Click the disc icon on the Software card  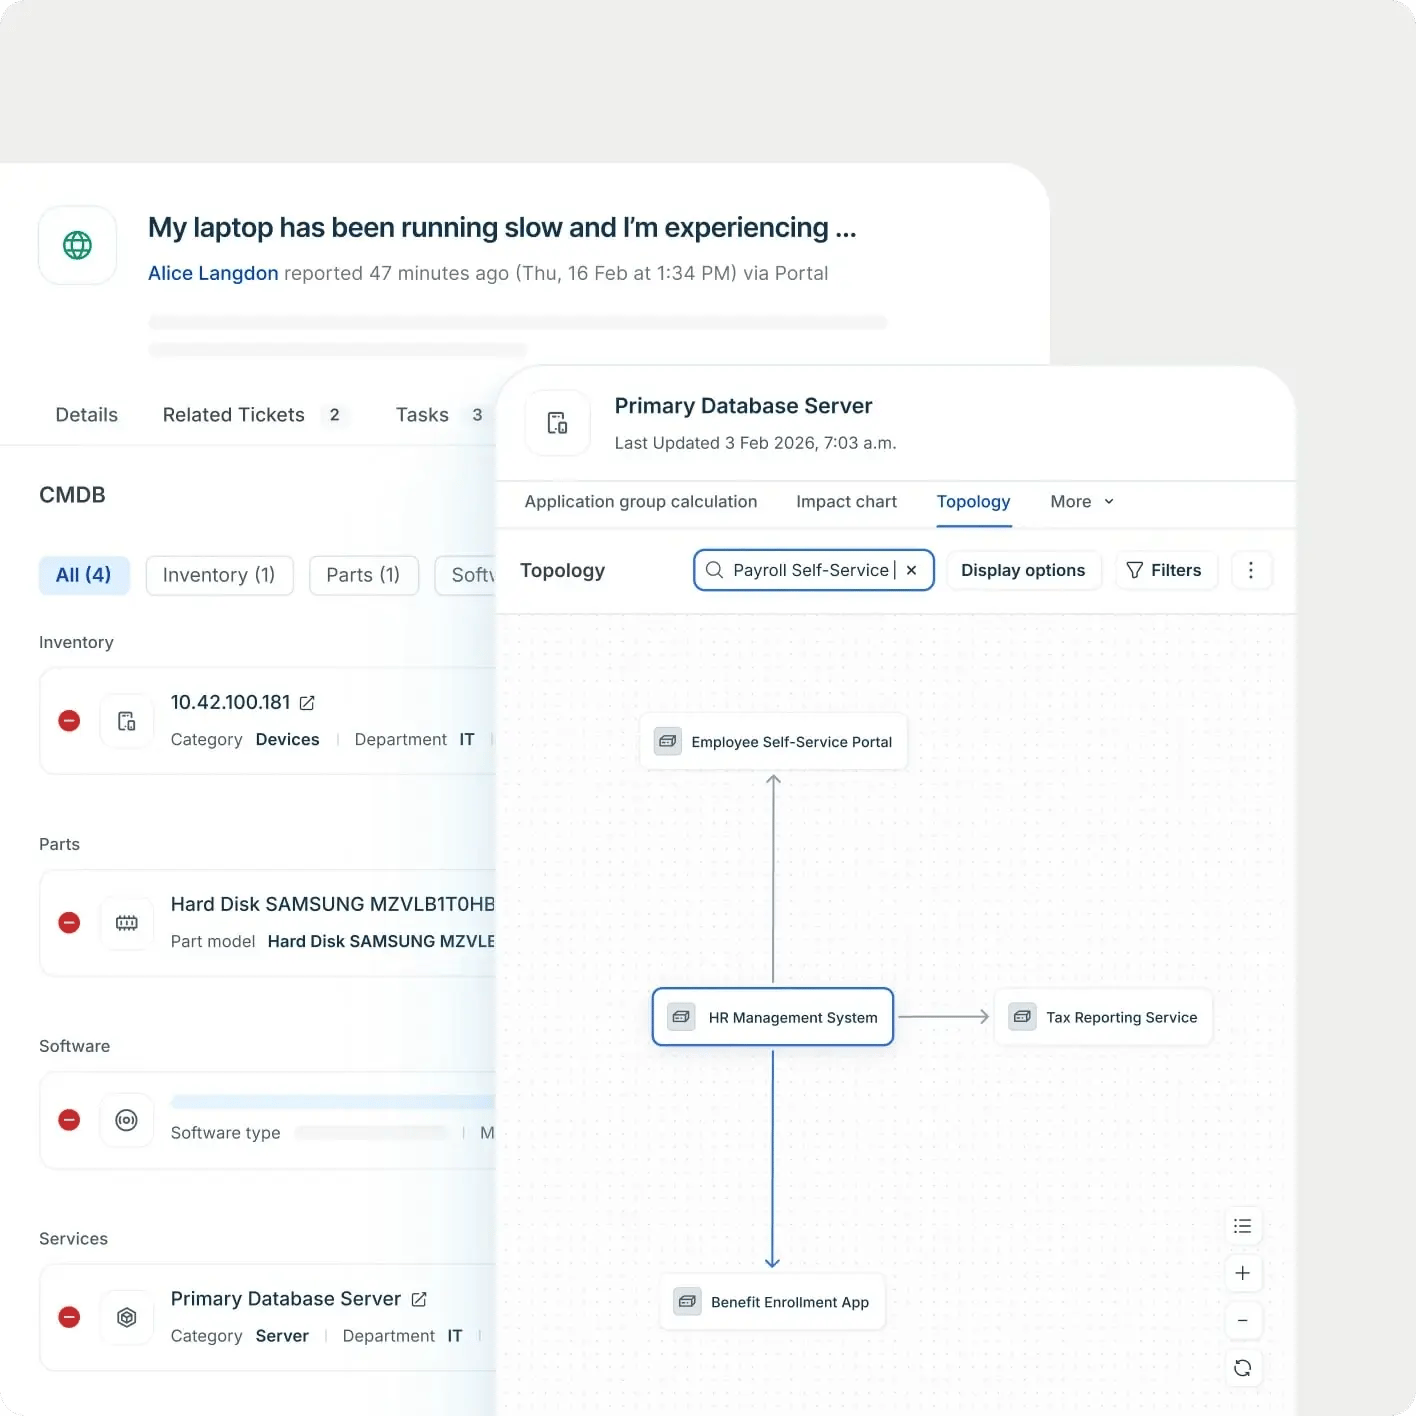127,1120
